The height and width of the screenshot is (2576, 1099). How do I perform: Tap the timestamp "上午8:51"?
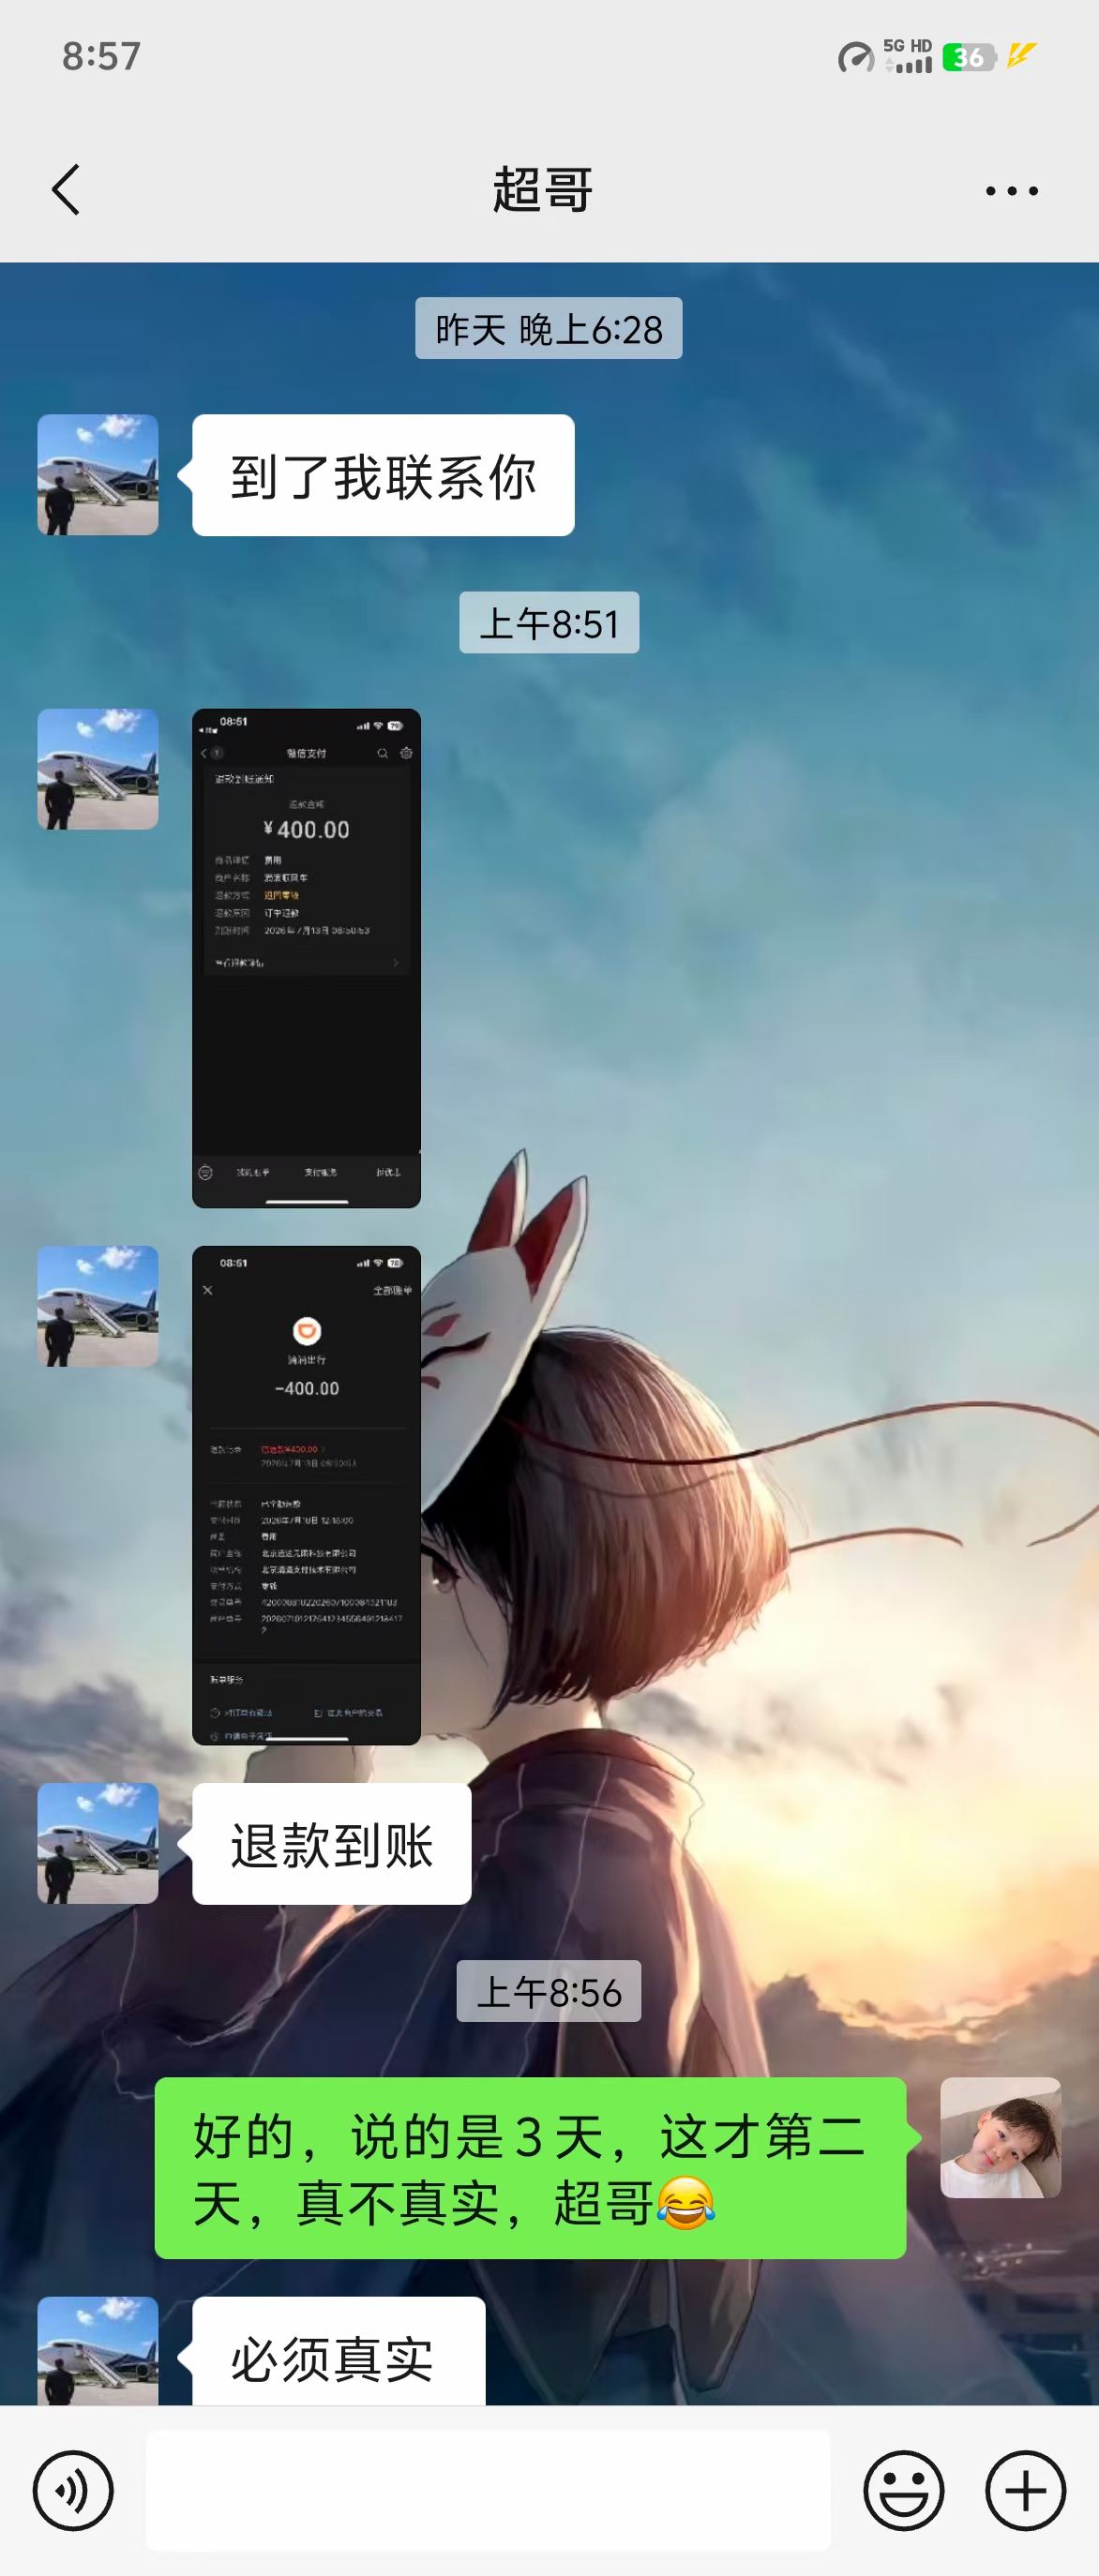pyautogui.click(x=549, y=623)
